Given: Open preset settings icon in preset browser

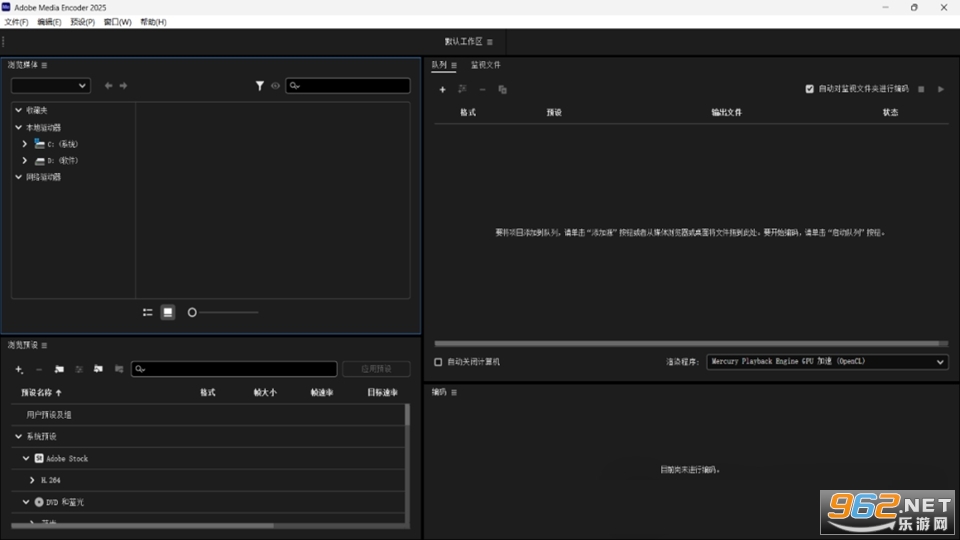Looking at the screenshot, I should [78, 369].
